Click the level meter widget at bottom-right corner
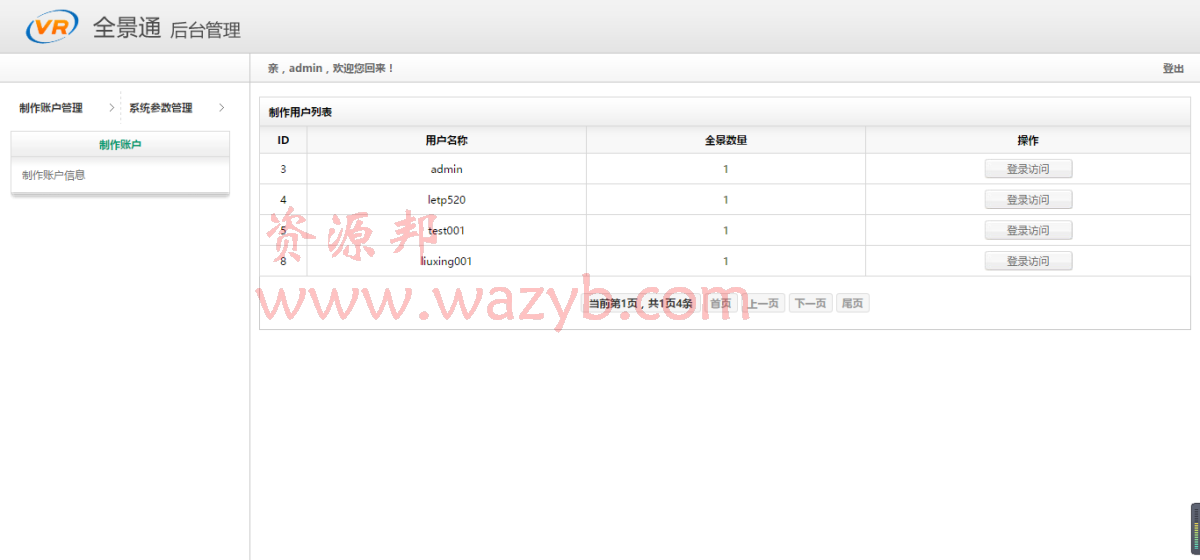This screenshot has width=1200, height=560. pyautogui.click(x=1195, y=531)
